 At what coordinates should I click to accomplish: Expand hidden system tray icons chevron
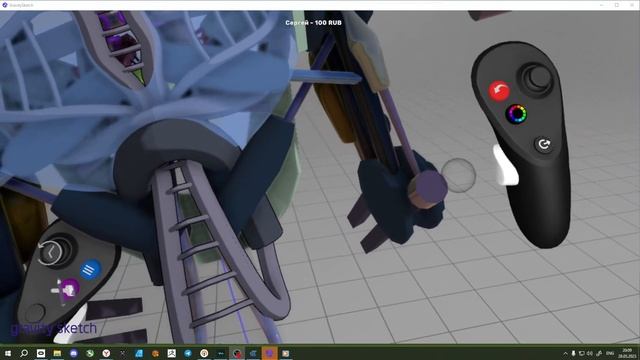565,353
